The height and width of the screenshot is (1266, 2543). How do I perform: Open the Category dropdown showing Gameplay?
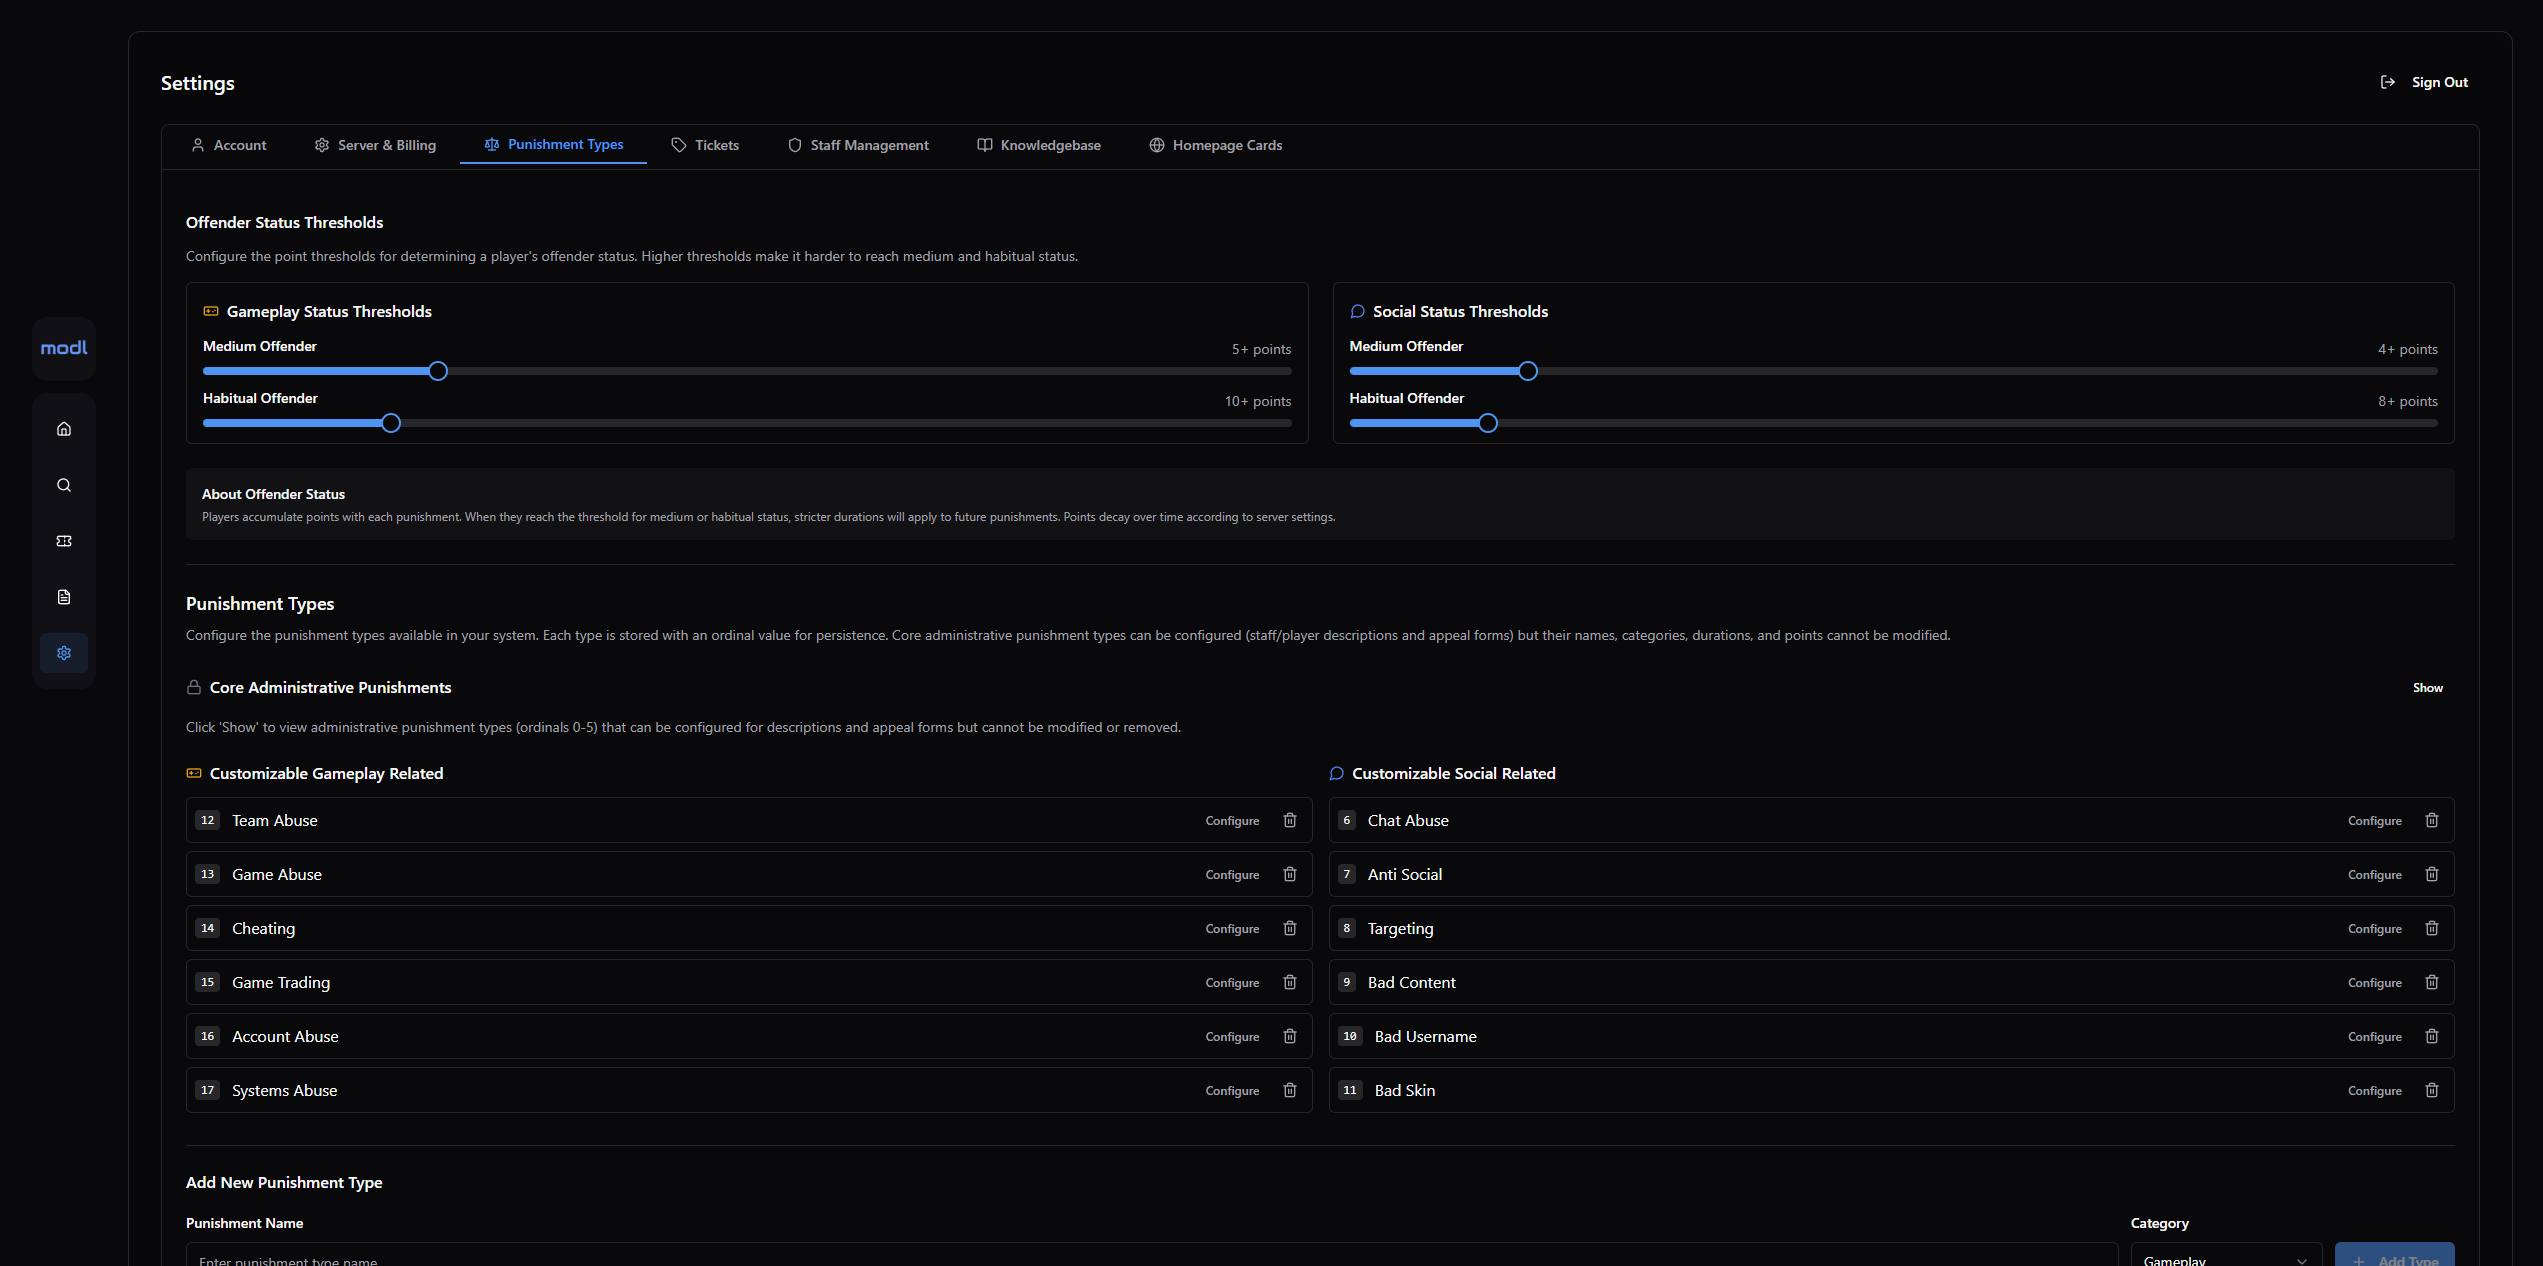coord(2226,1256)
